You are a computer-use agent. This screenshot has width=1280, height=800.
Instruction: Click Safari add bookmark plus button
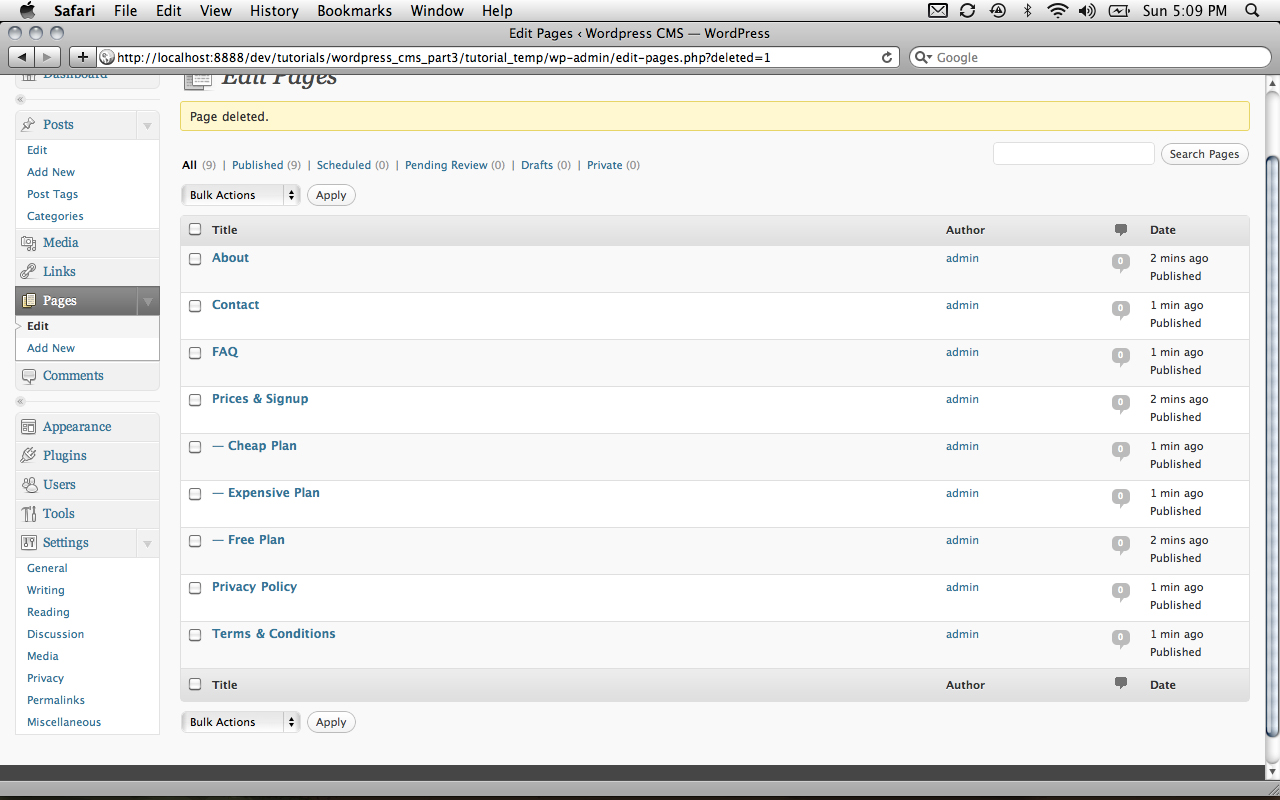[x=83, y=57]
